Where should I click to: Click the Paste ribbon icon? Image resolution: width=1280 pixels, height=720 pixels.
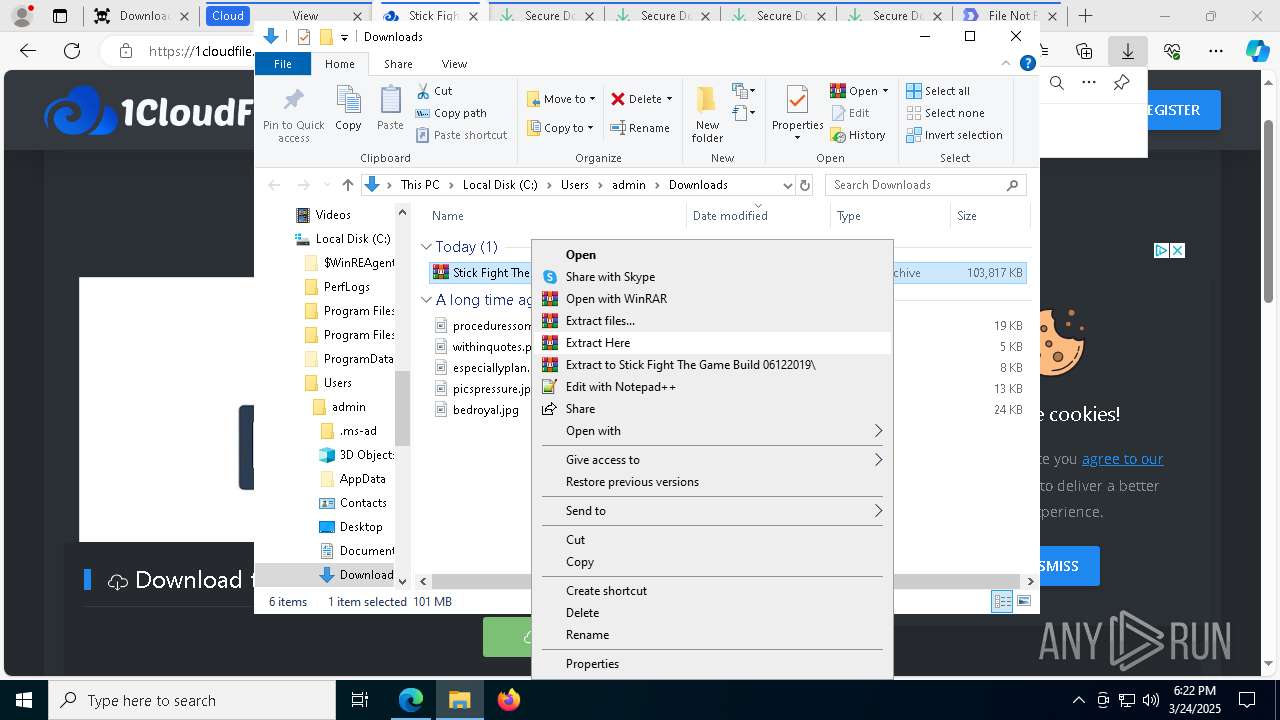tap(390, 109)
